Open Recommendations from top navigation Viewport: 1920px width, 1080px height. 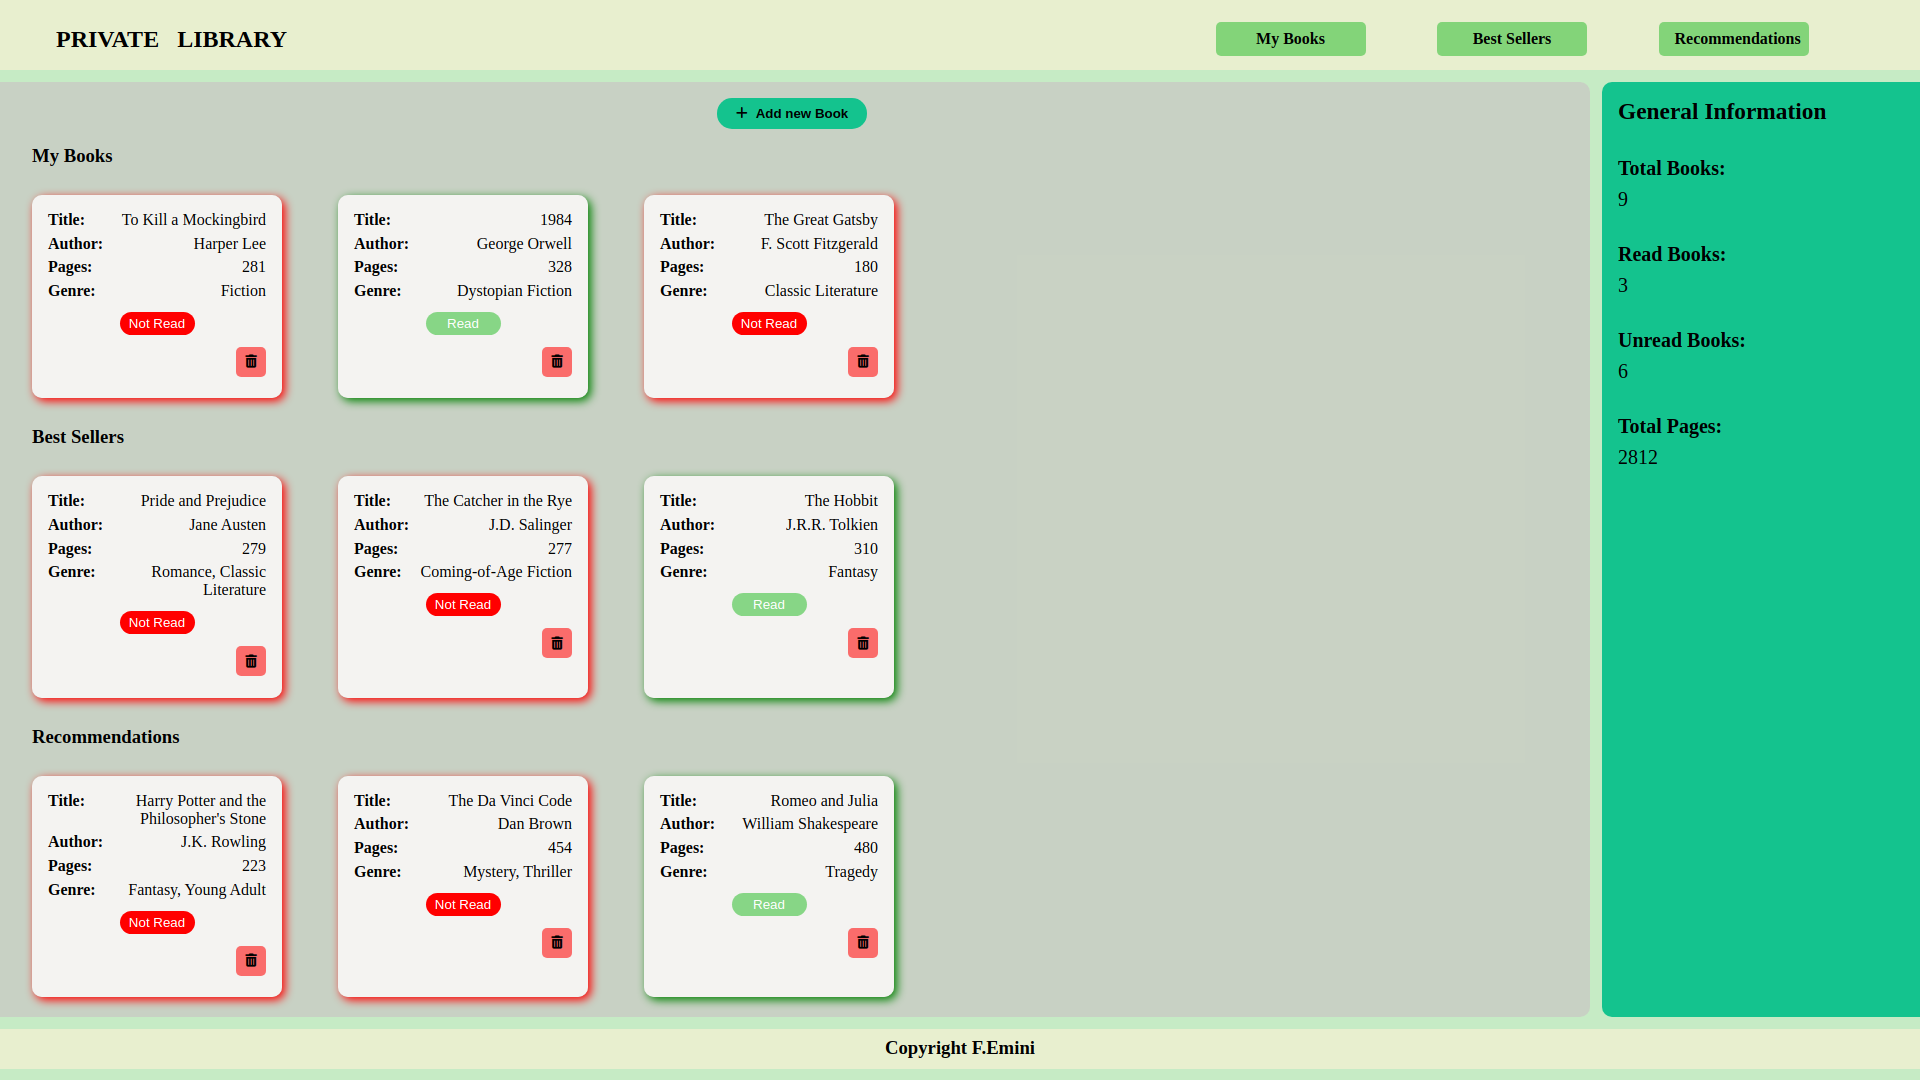tap(1733, 39)
